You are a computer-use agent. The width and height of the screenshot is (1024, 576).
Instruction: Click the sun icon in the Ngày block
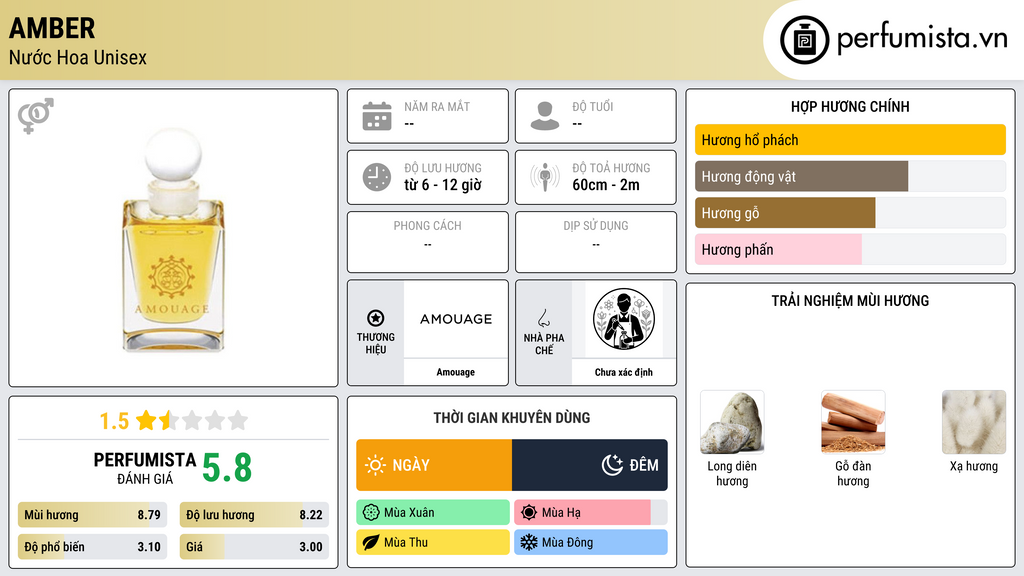(375, 465)
